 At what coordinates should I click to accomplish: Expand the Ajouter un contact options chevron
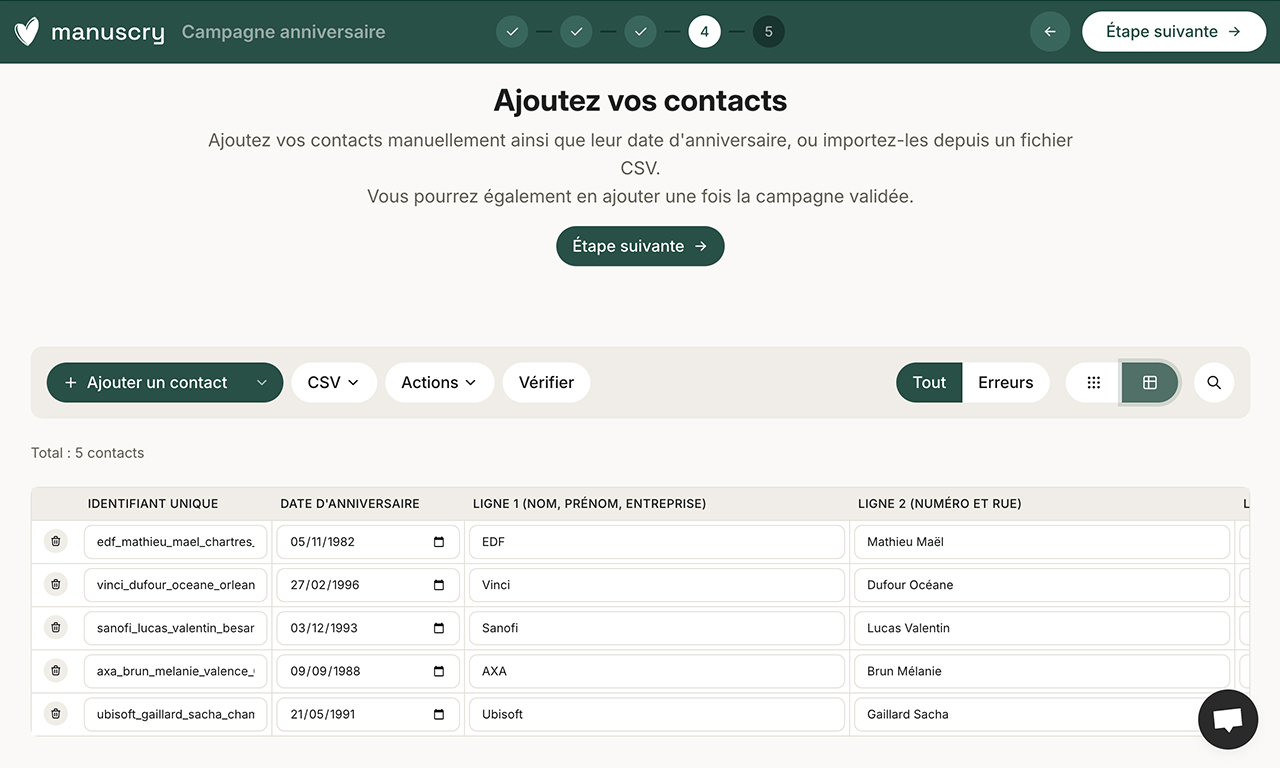tap(262, 382)
